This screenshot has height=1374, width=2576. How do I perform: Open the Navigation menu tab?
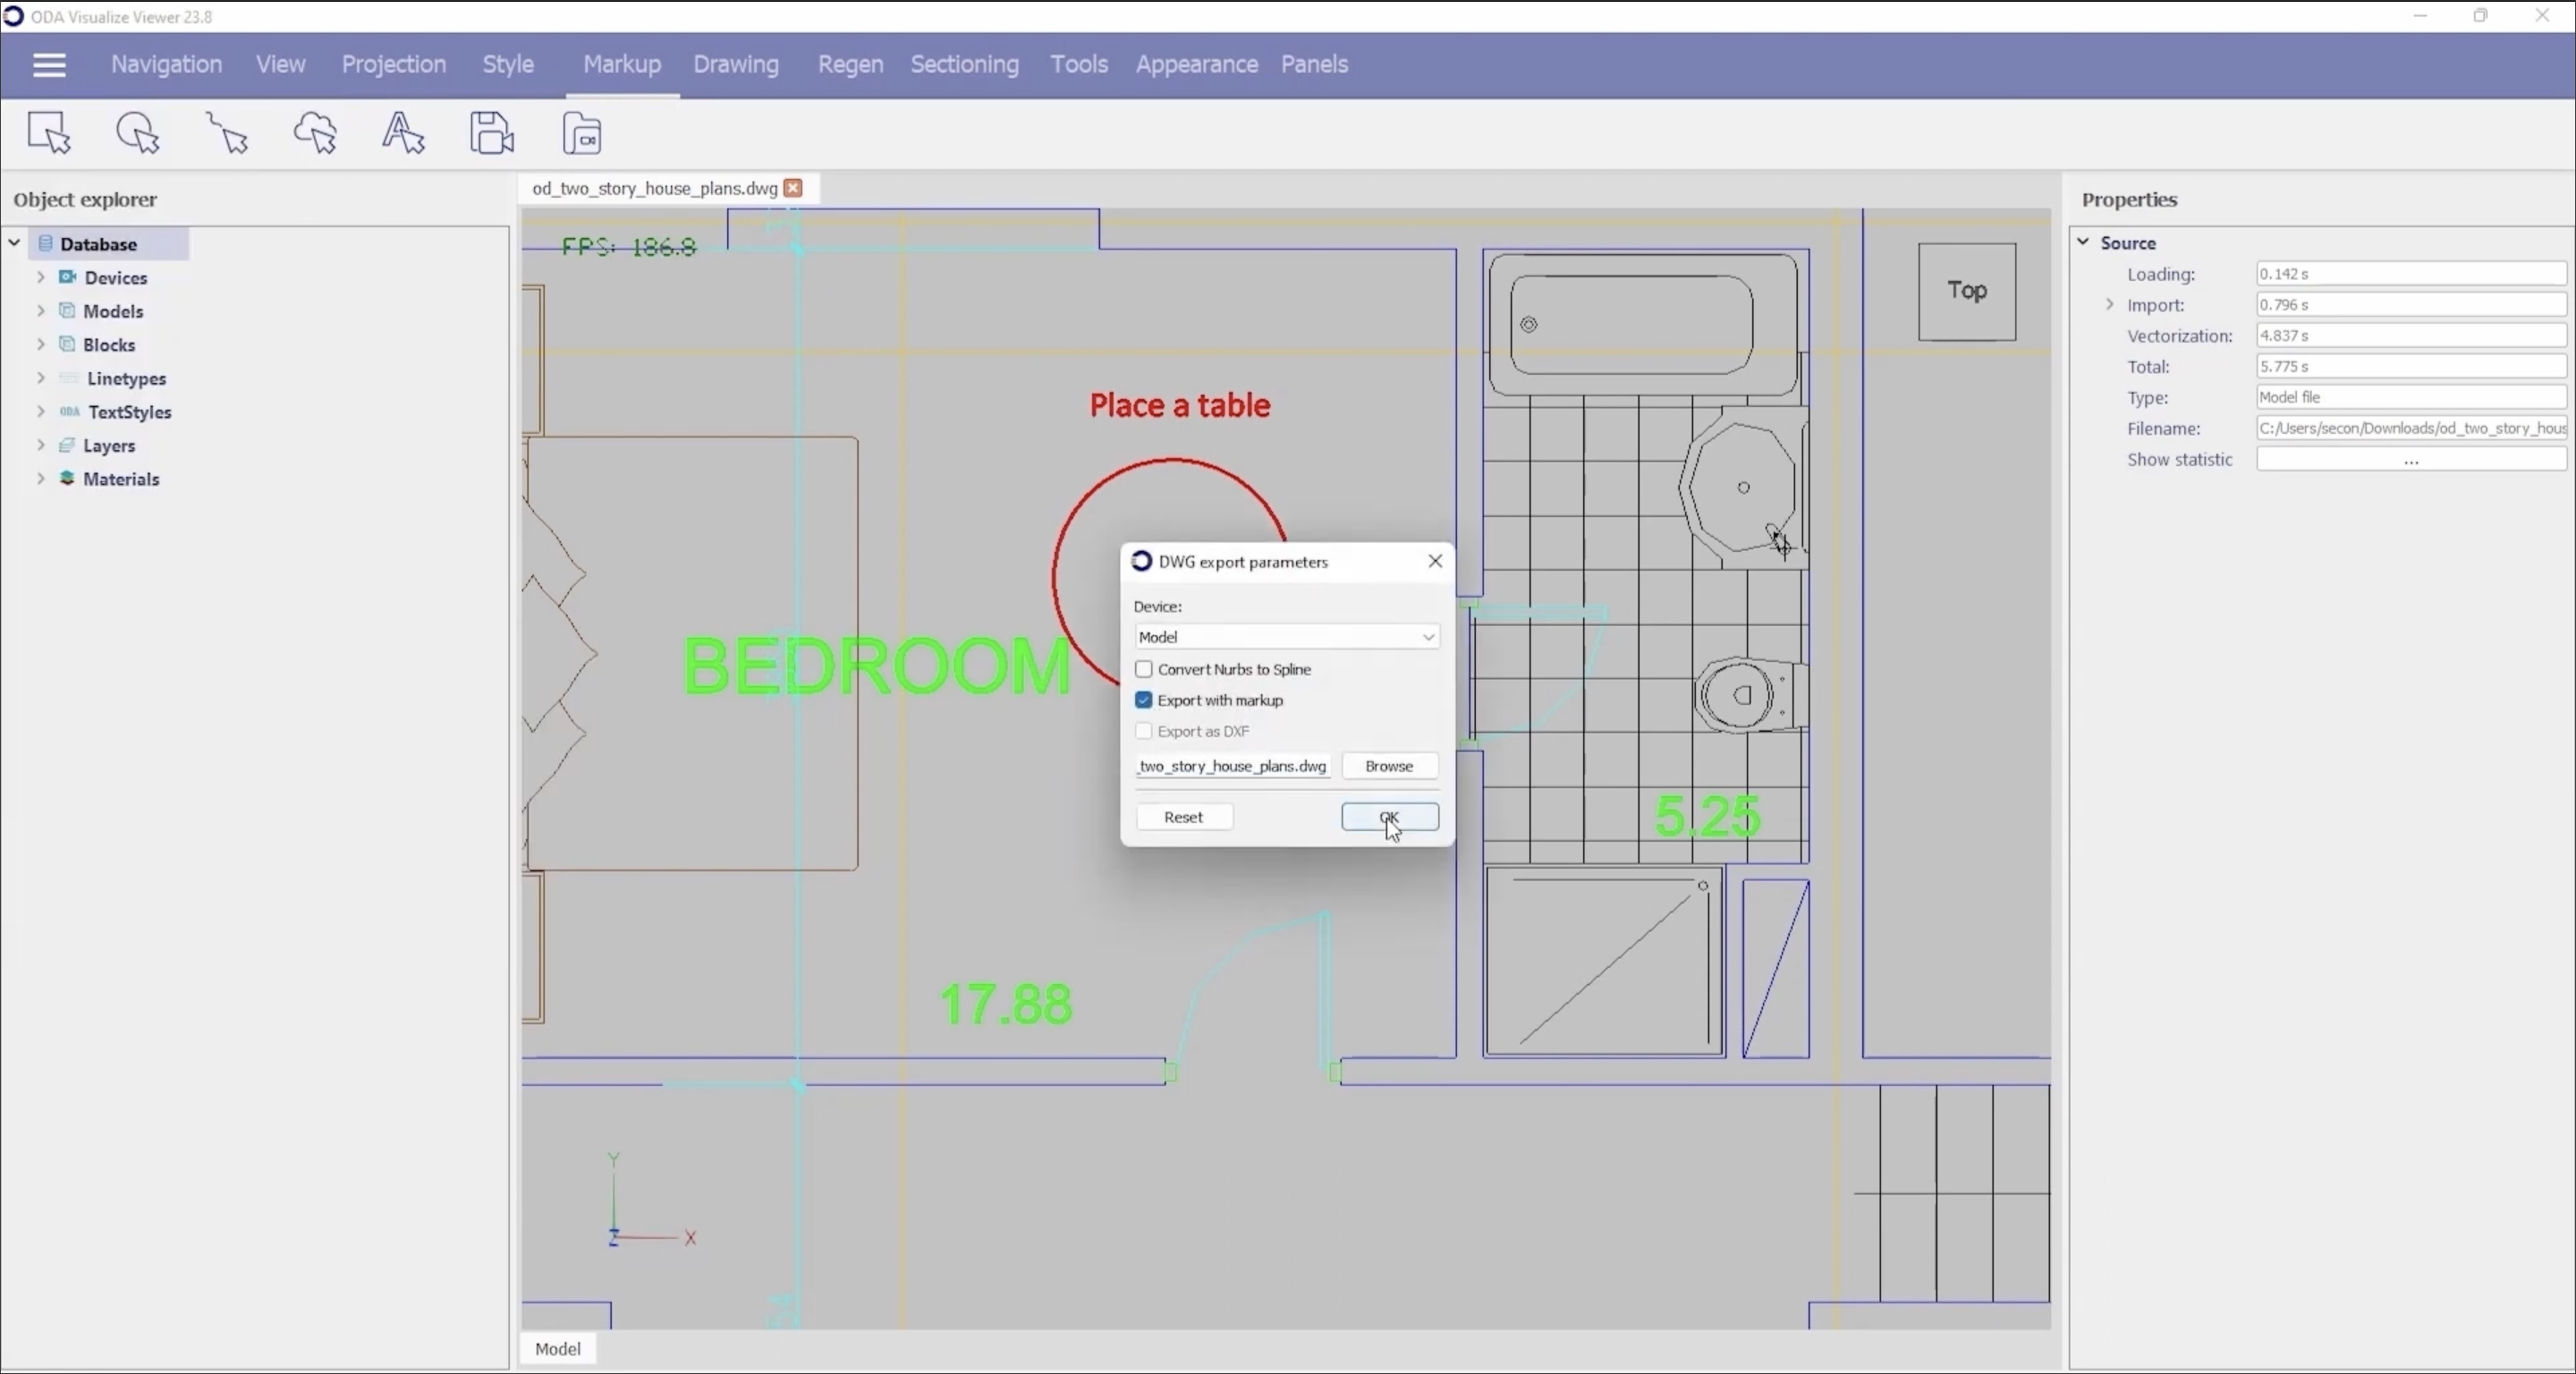(167, 64)
